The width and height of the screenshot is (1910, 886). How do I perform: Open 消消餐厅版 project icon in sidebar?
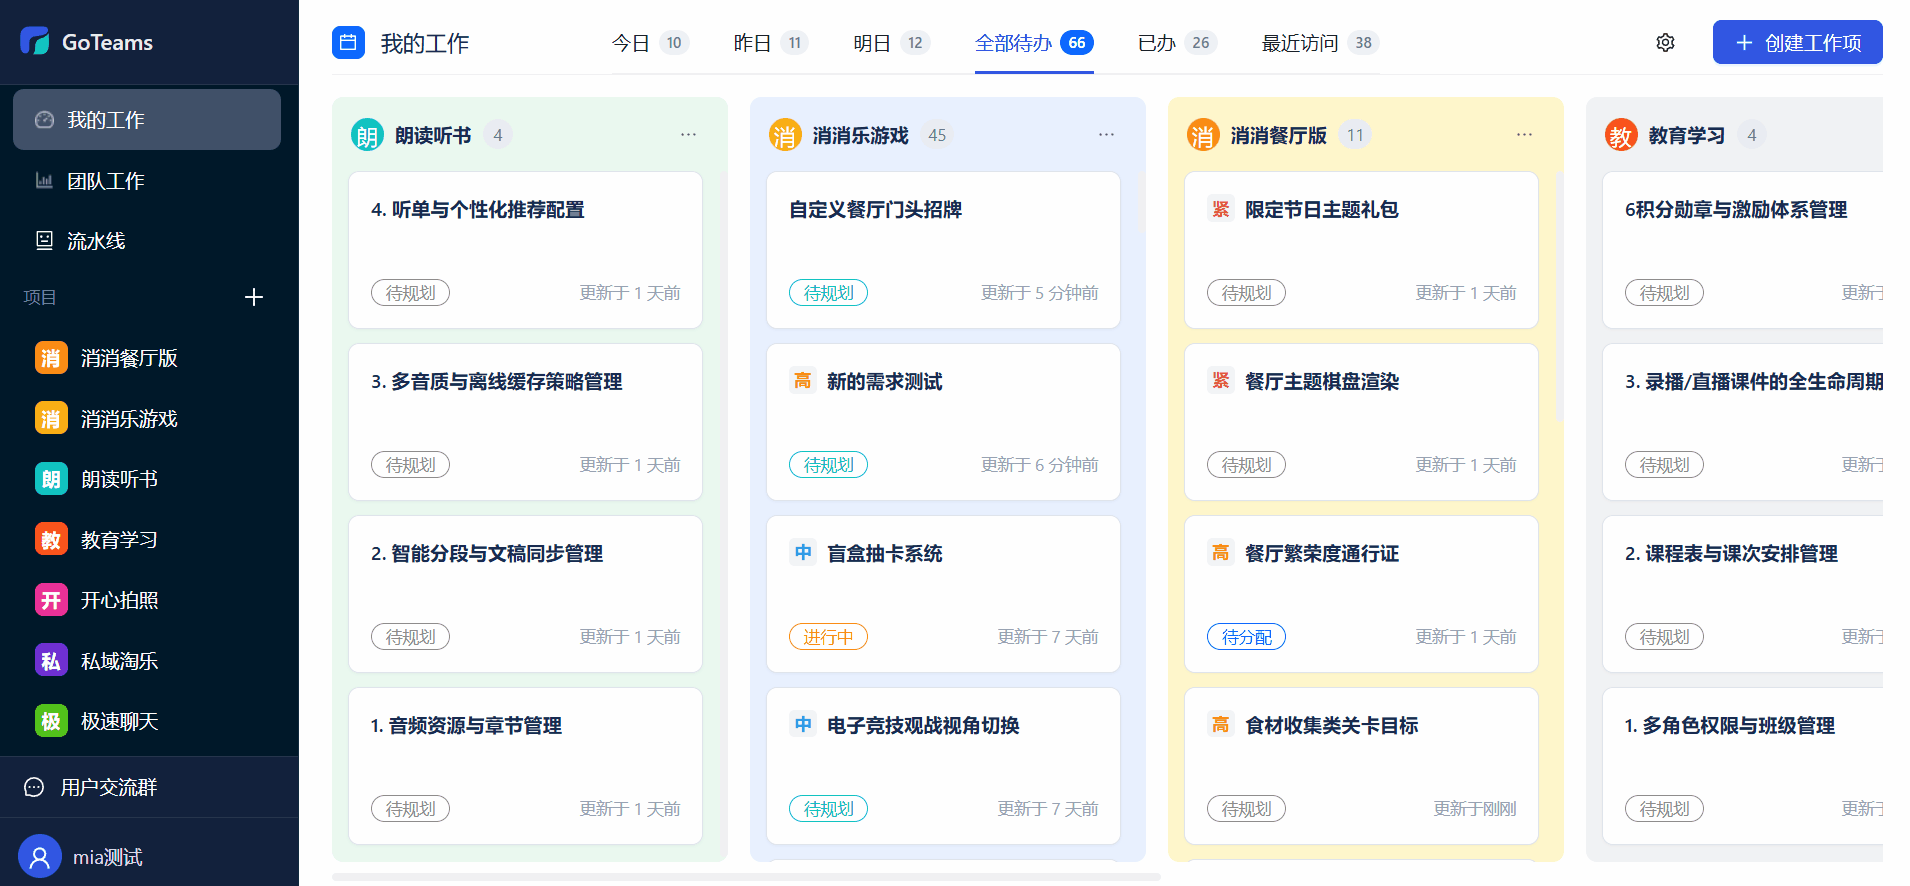pos(51,358)
